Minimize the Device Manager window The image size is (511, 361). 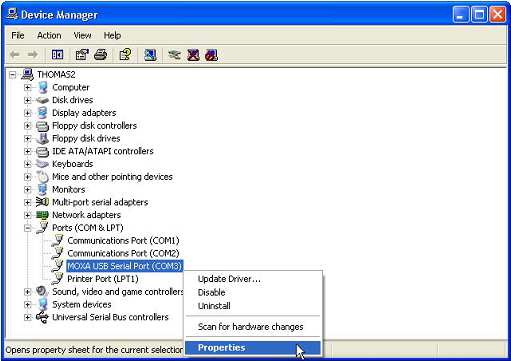tap(461, 15)
